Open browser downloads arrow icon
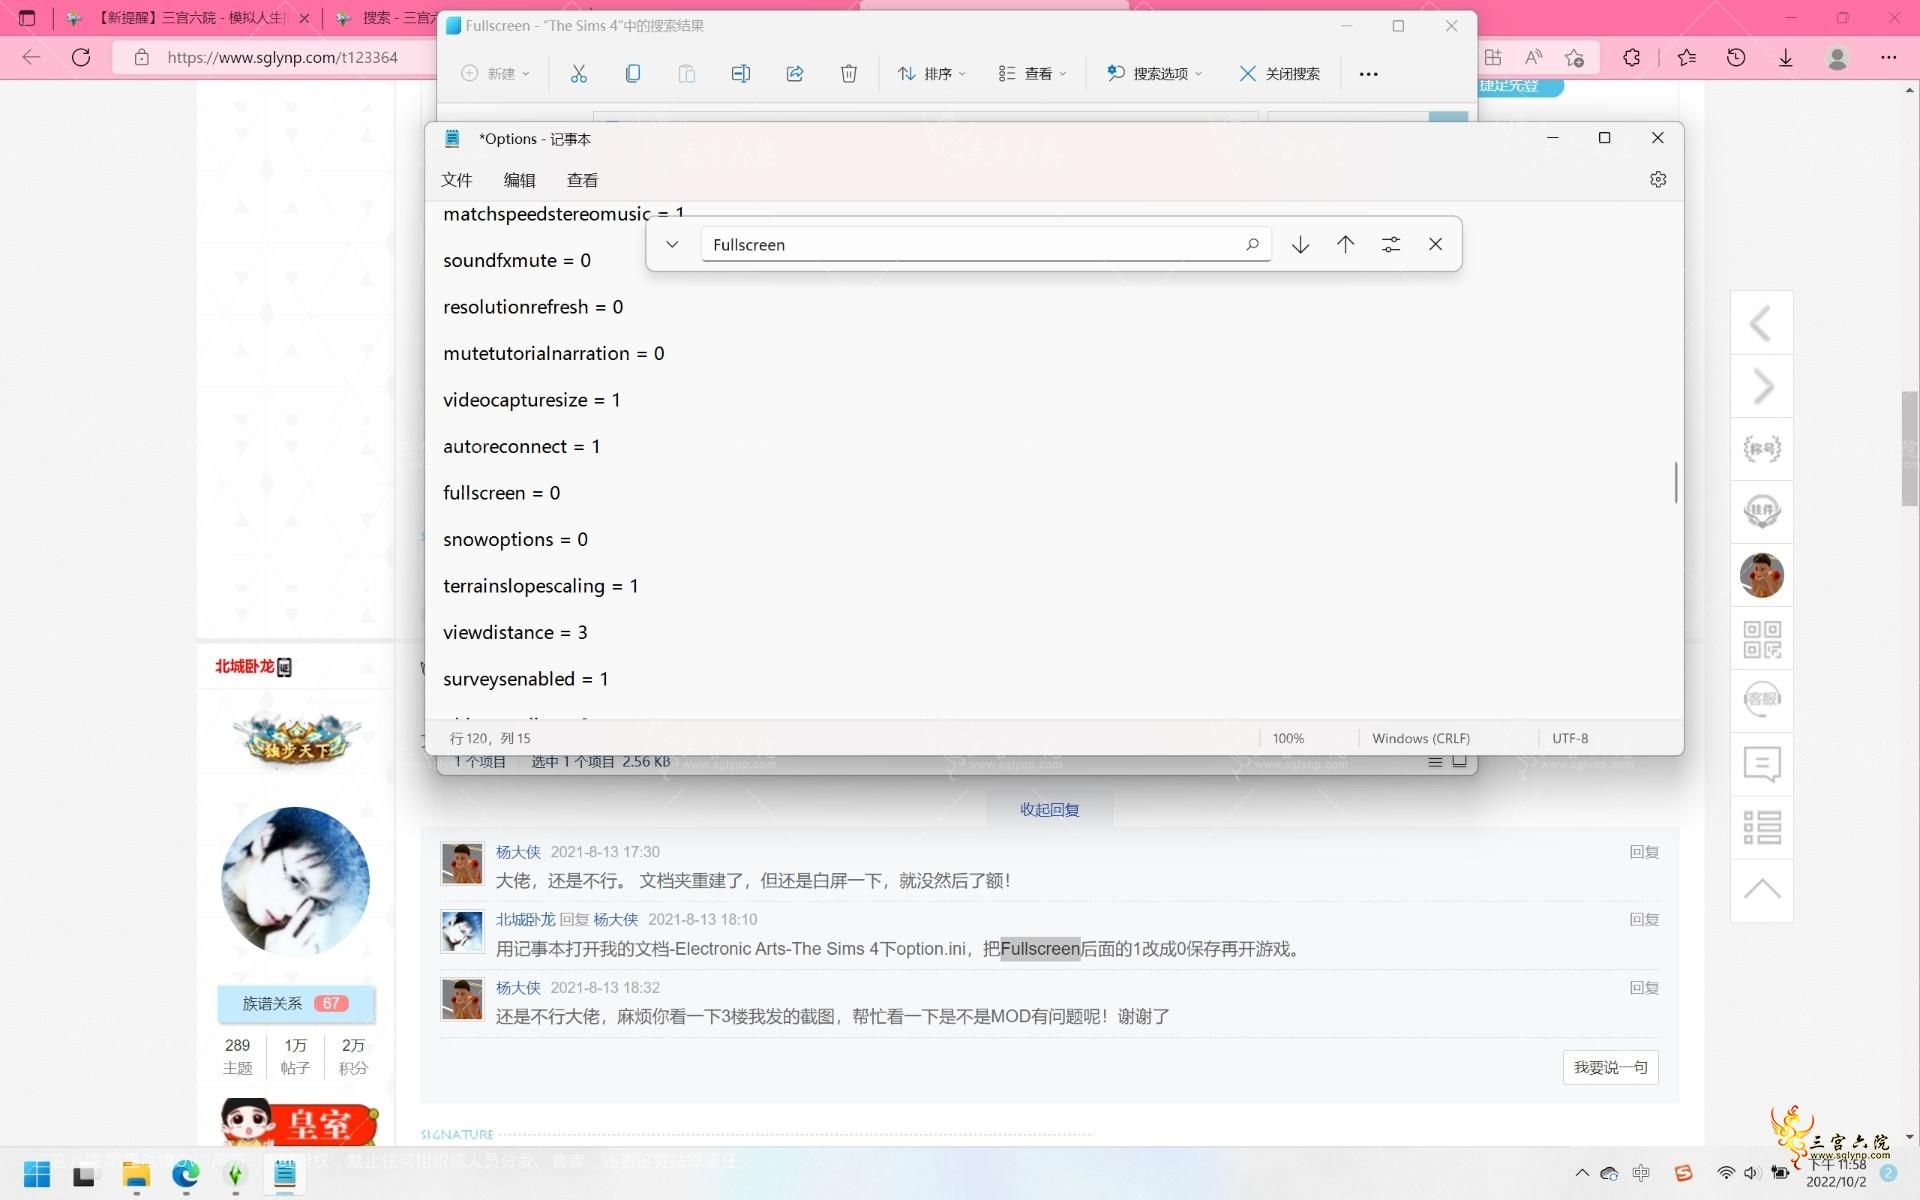Screen dimensions: 1920x1200 [1786, 57]
